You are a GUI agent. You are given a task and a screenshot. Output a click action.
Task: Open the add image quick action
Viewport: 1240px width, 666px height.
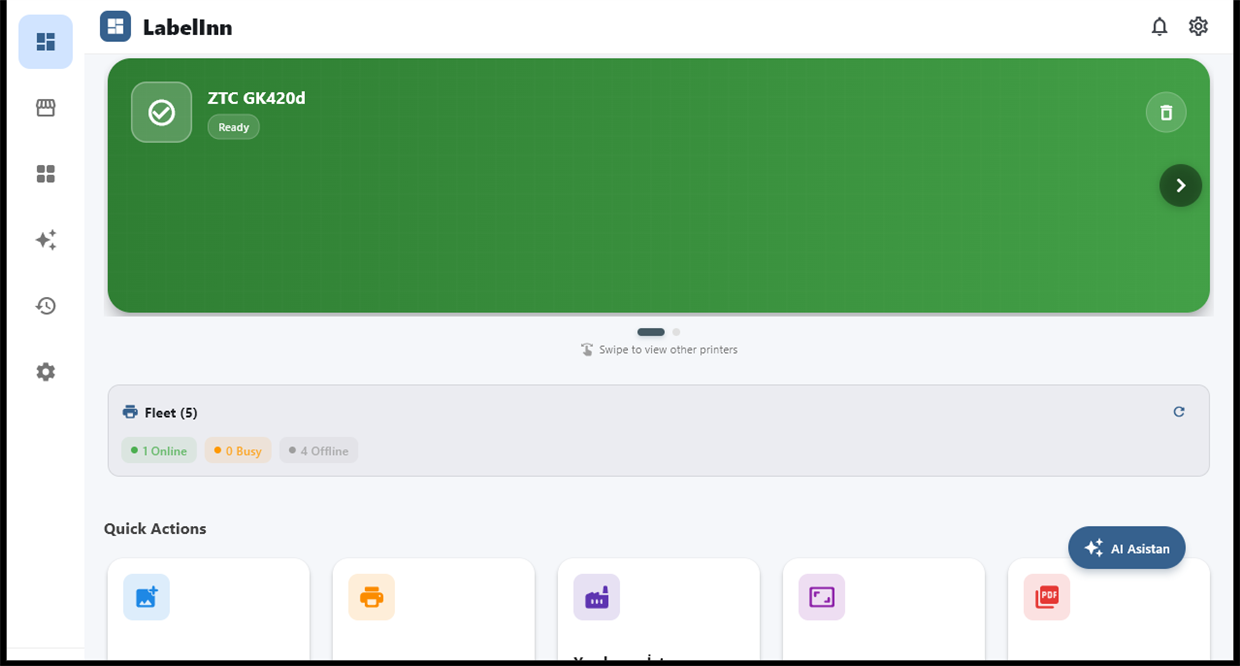point(146,597)
